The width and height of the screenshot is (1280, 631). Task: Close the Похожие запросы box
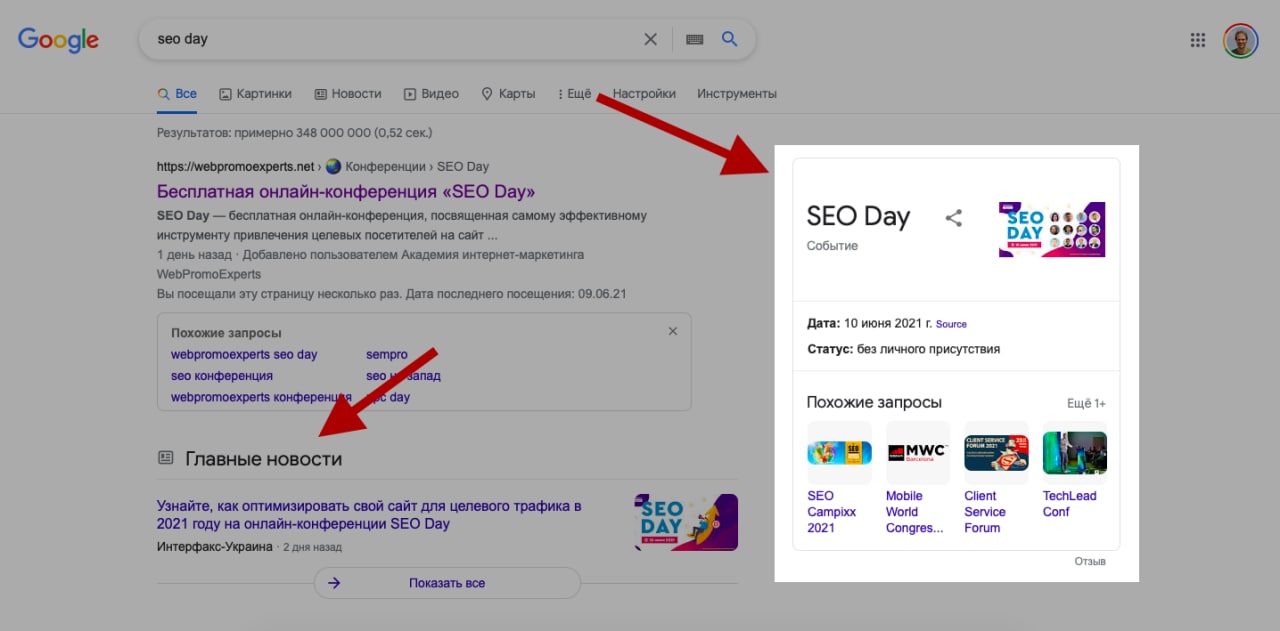[x=673, y=331]
